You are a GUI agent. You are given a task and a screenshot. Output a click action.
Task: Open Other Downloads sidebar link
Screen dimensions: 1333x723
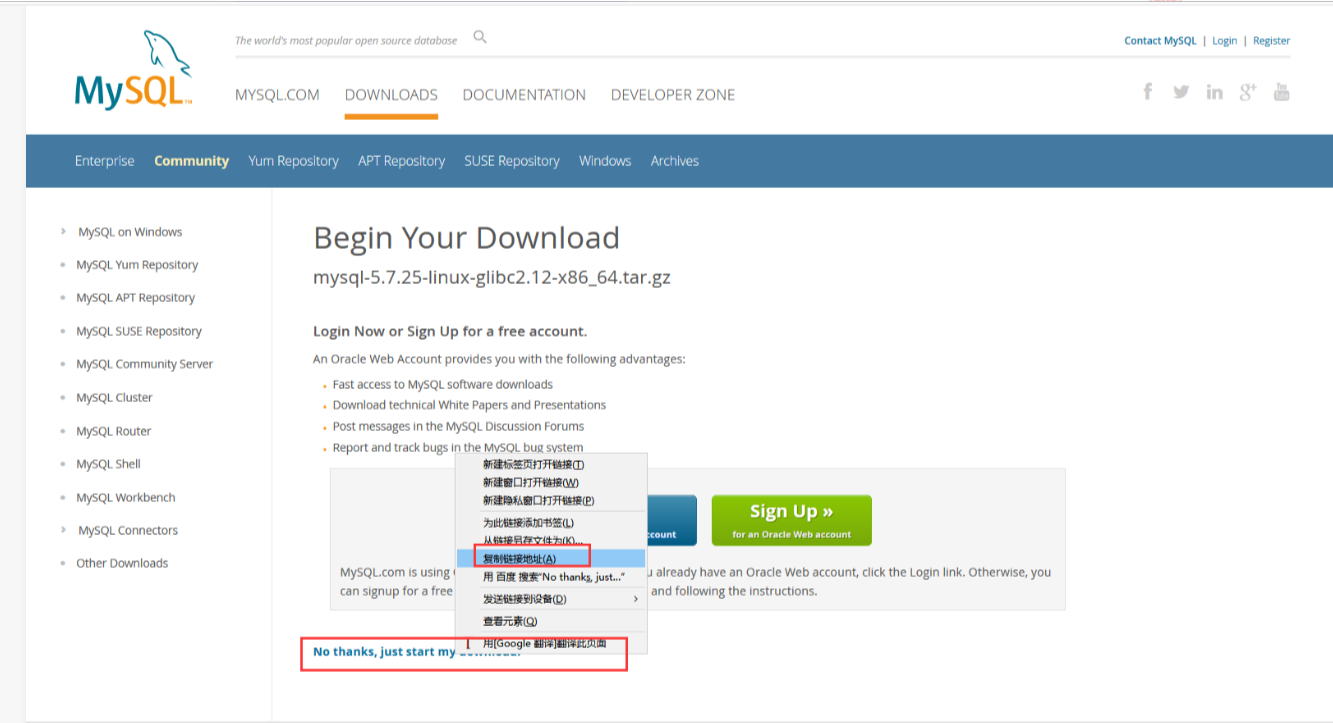tap(122, 563)
